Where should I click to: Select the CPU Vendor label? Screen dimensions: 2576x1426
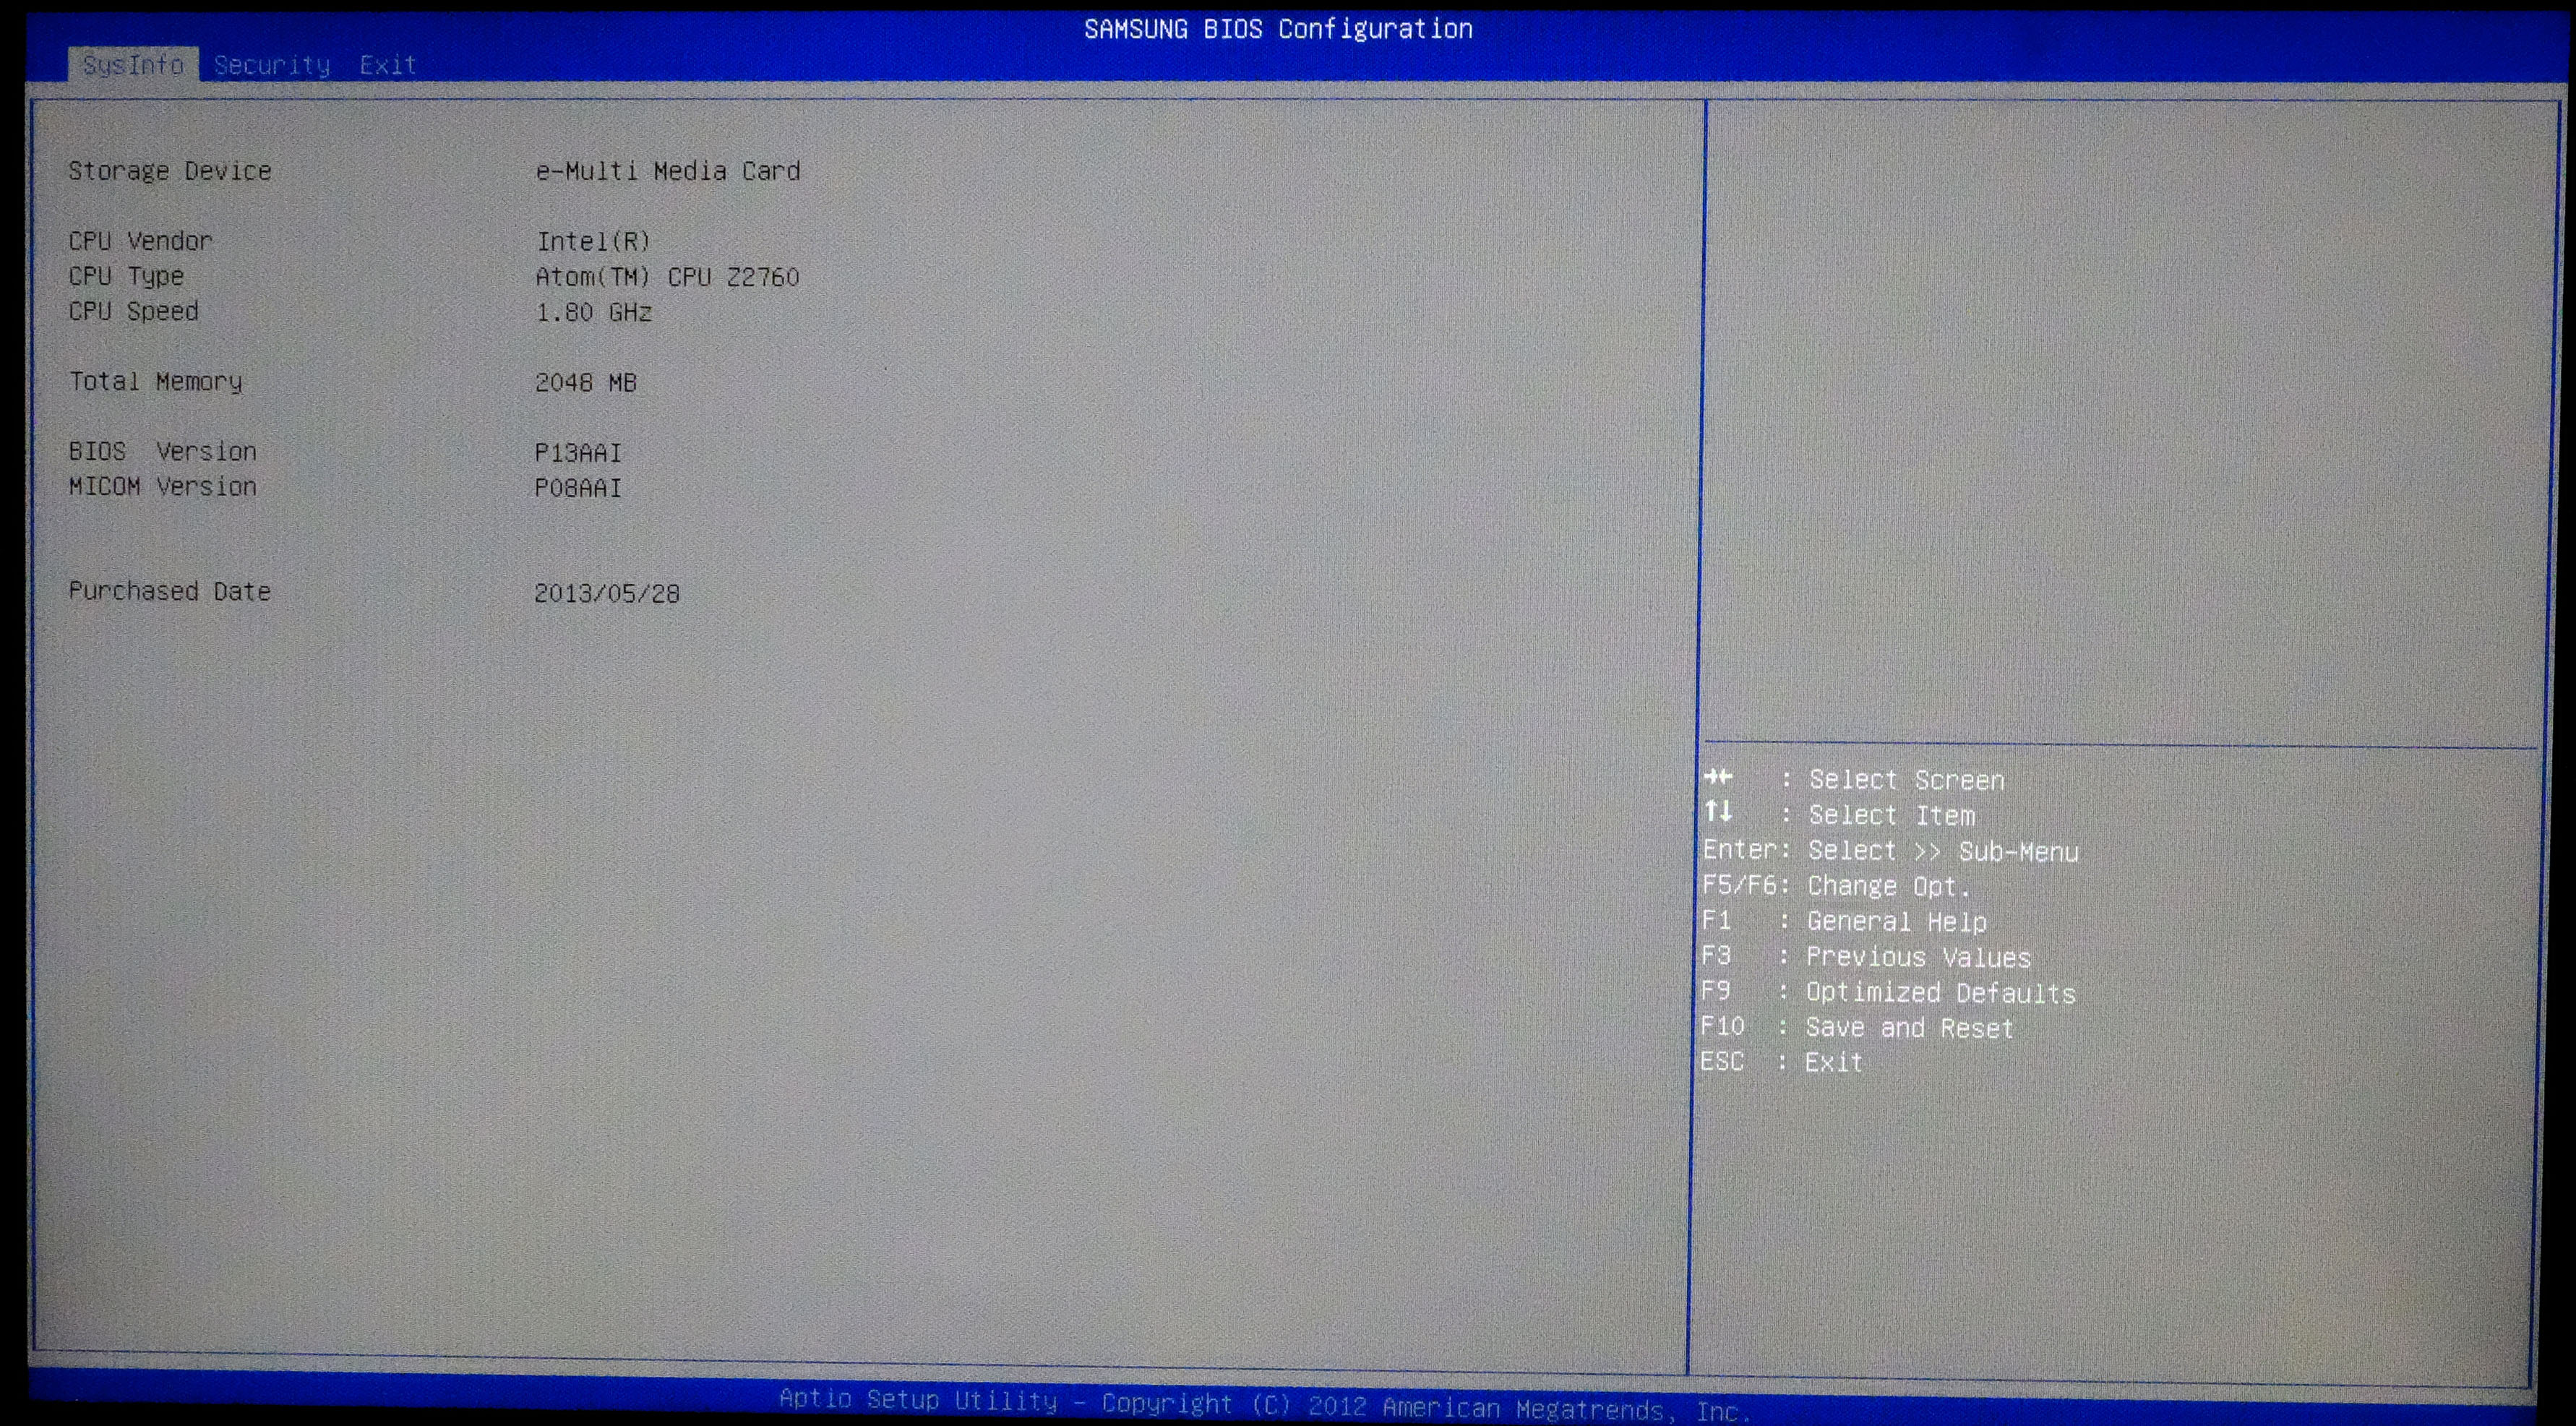click(x=141, y=241)
